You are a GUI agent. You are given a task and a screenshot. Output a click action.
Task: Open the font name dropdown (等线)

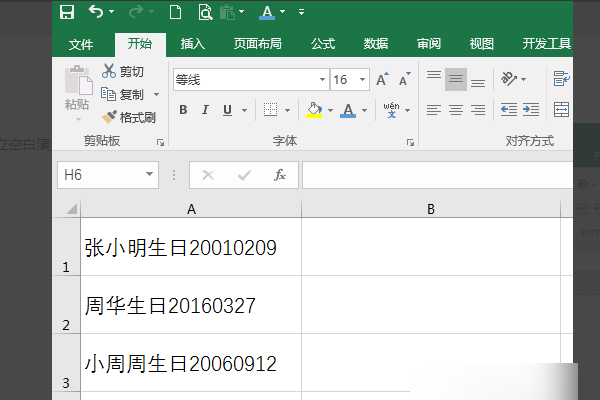(322, 79)
